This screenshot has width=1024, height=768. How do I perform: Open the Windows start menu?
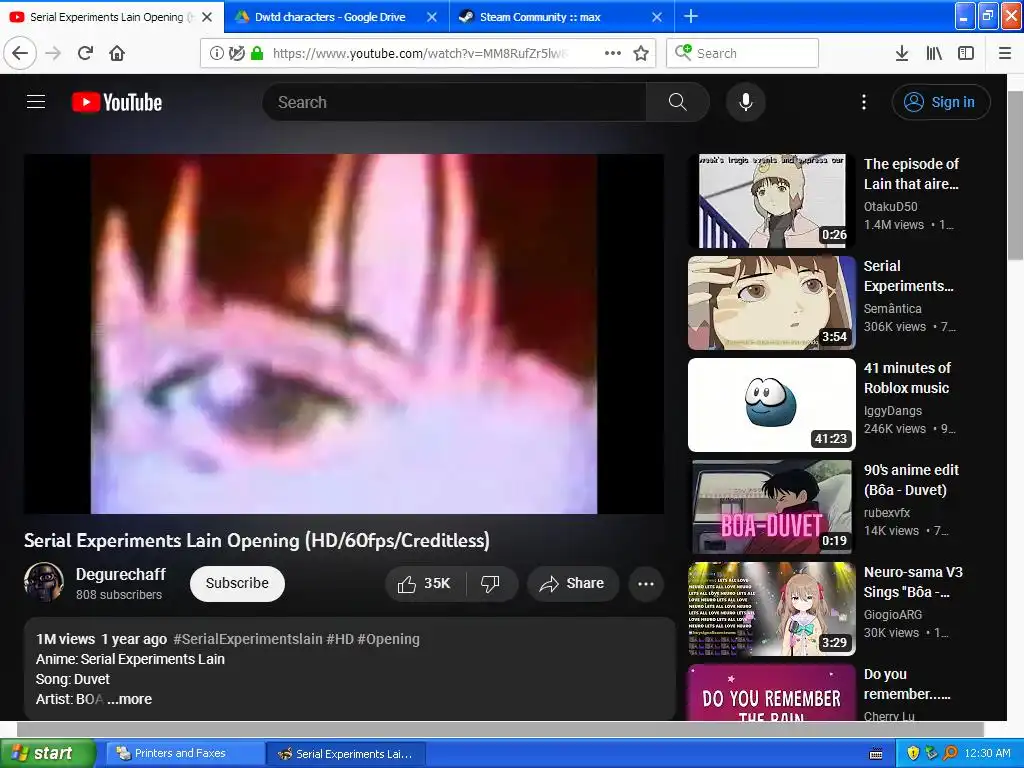[x=47, y=753]
